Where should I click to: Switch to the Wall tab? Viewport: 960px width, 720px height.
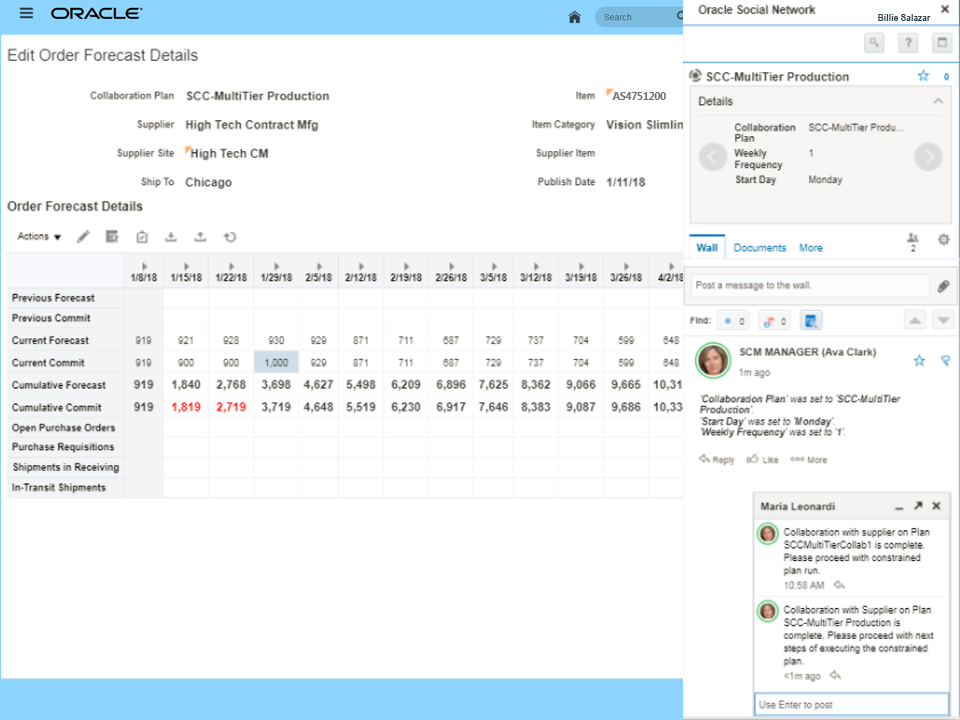(x=707, y=247)
